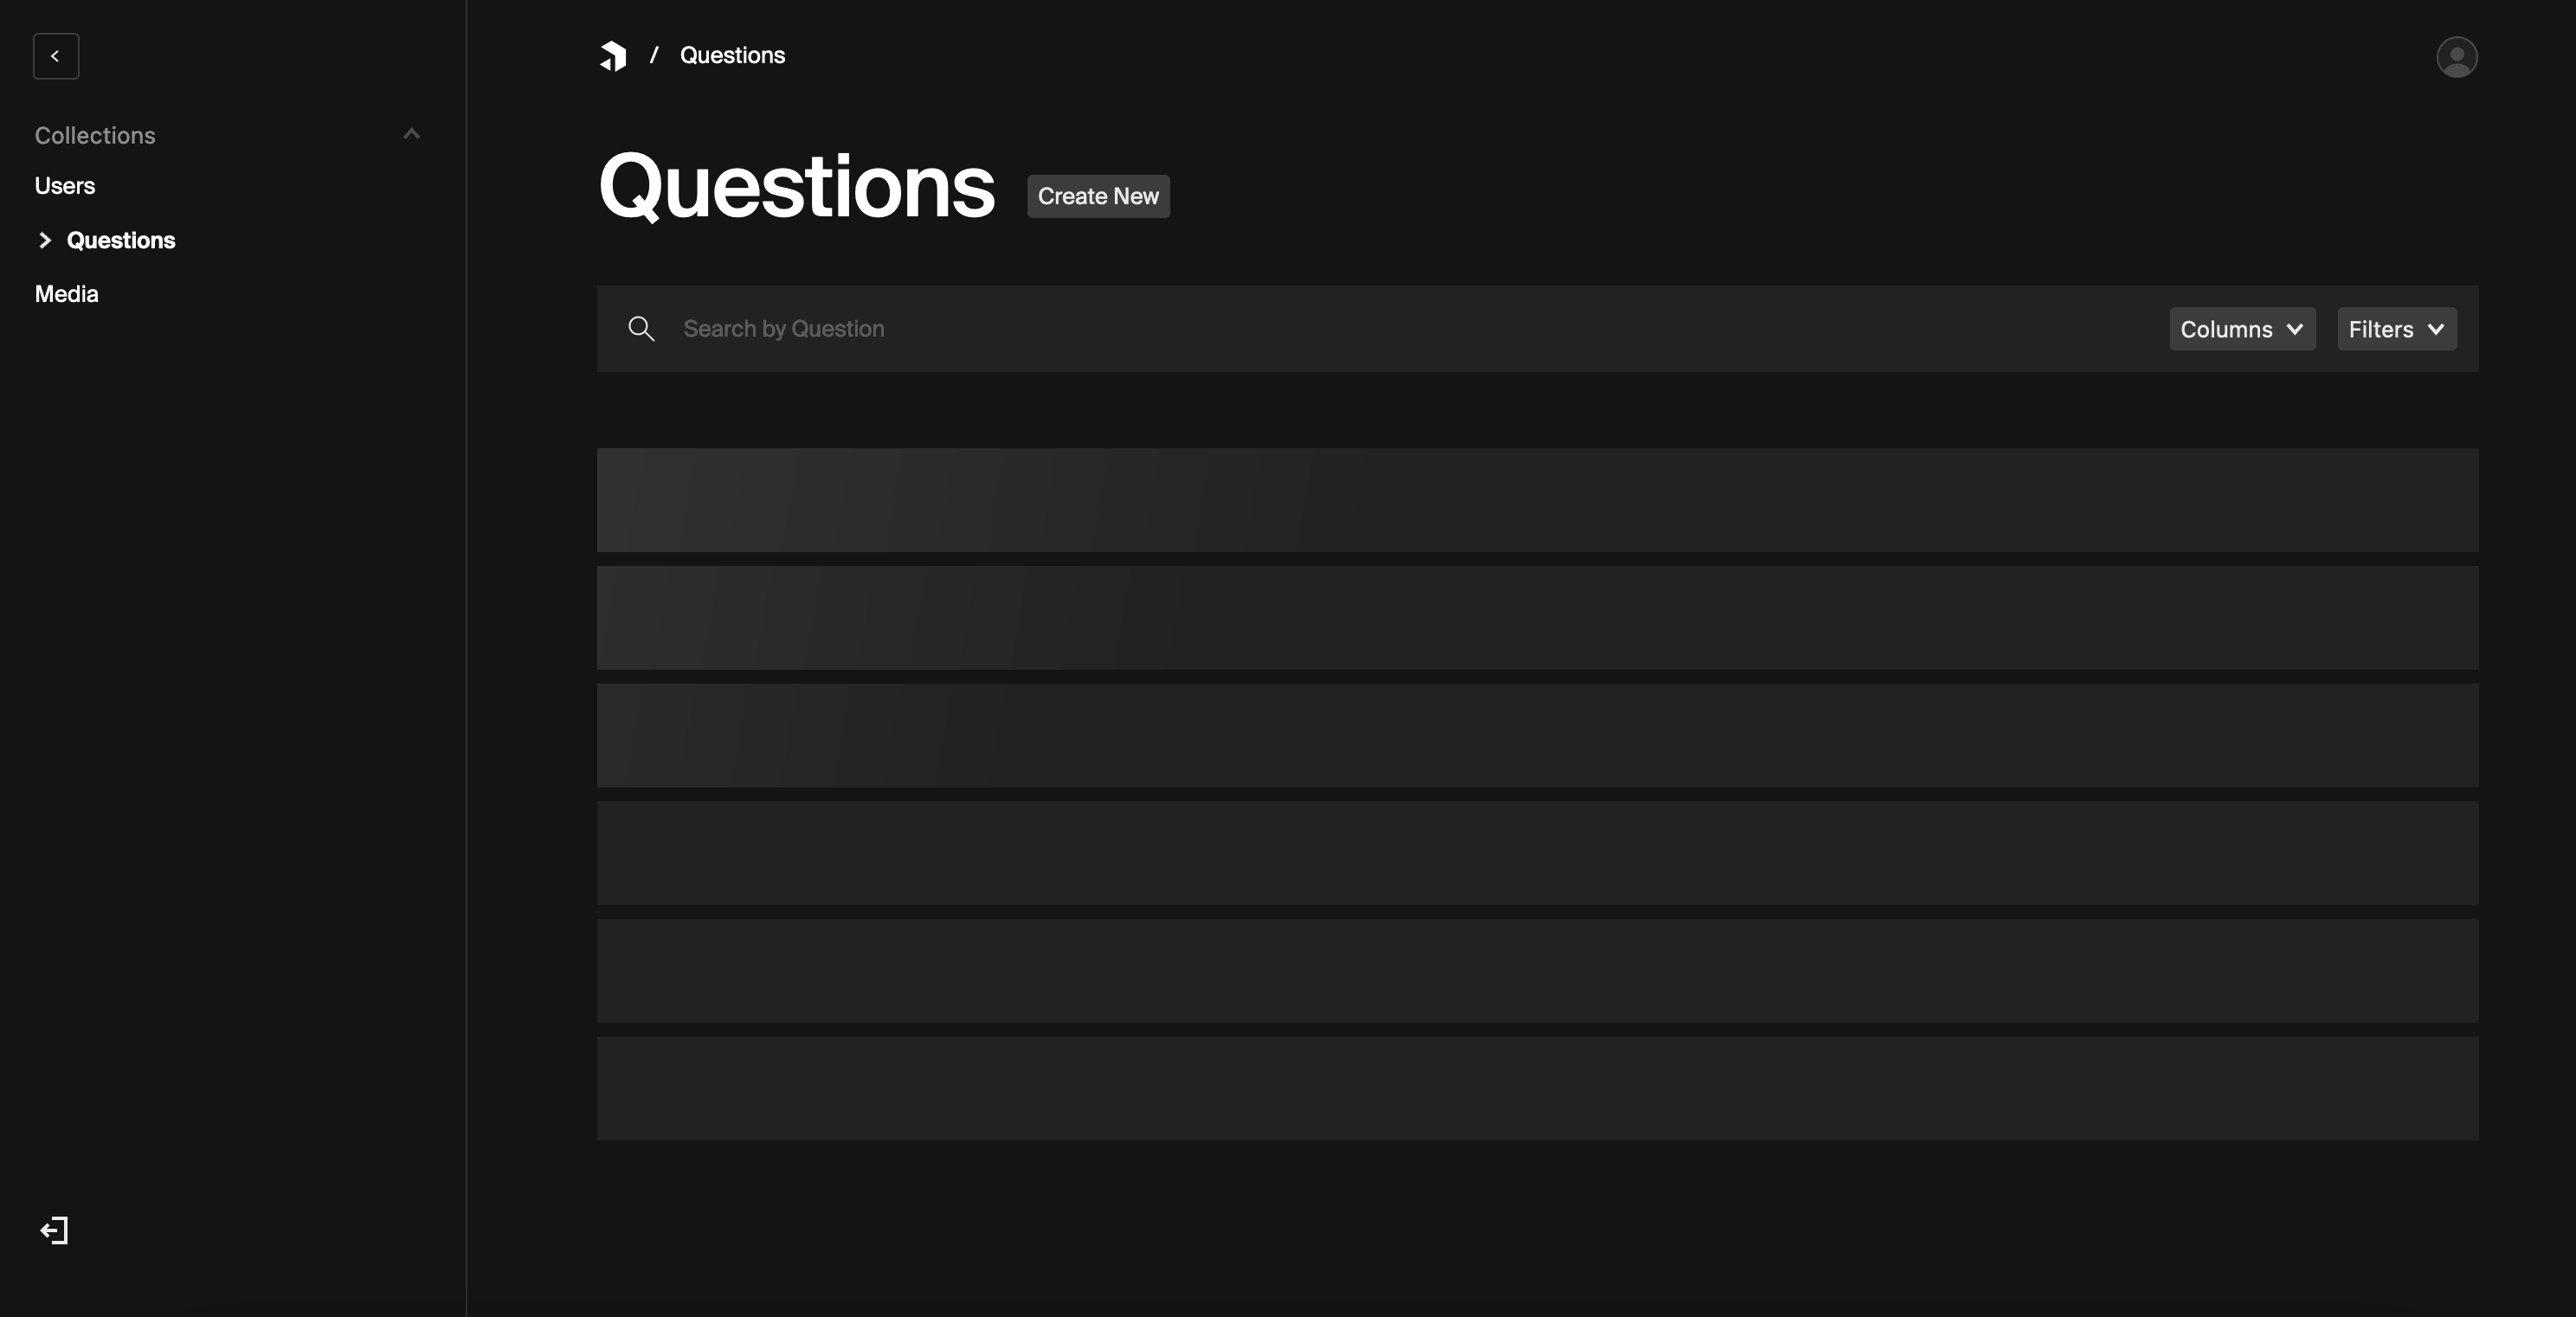Go to the Users collection
2576x1317 pixels.
click(x=65, y=186)
